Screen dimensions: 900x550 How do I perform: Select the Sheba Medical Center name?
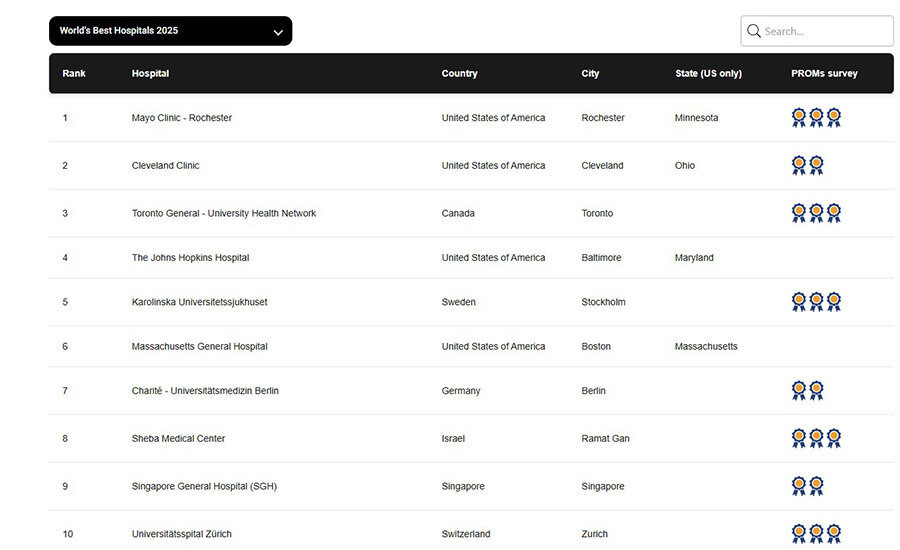[179, 439]
